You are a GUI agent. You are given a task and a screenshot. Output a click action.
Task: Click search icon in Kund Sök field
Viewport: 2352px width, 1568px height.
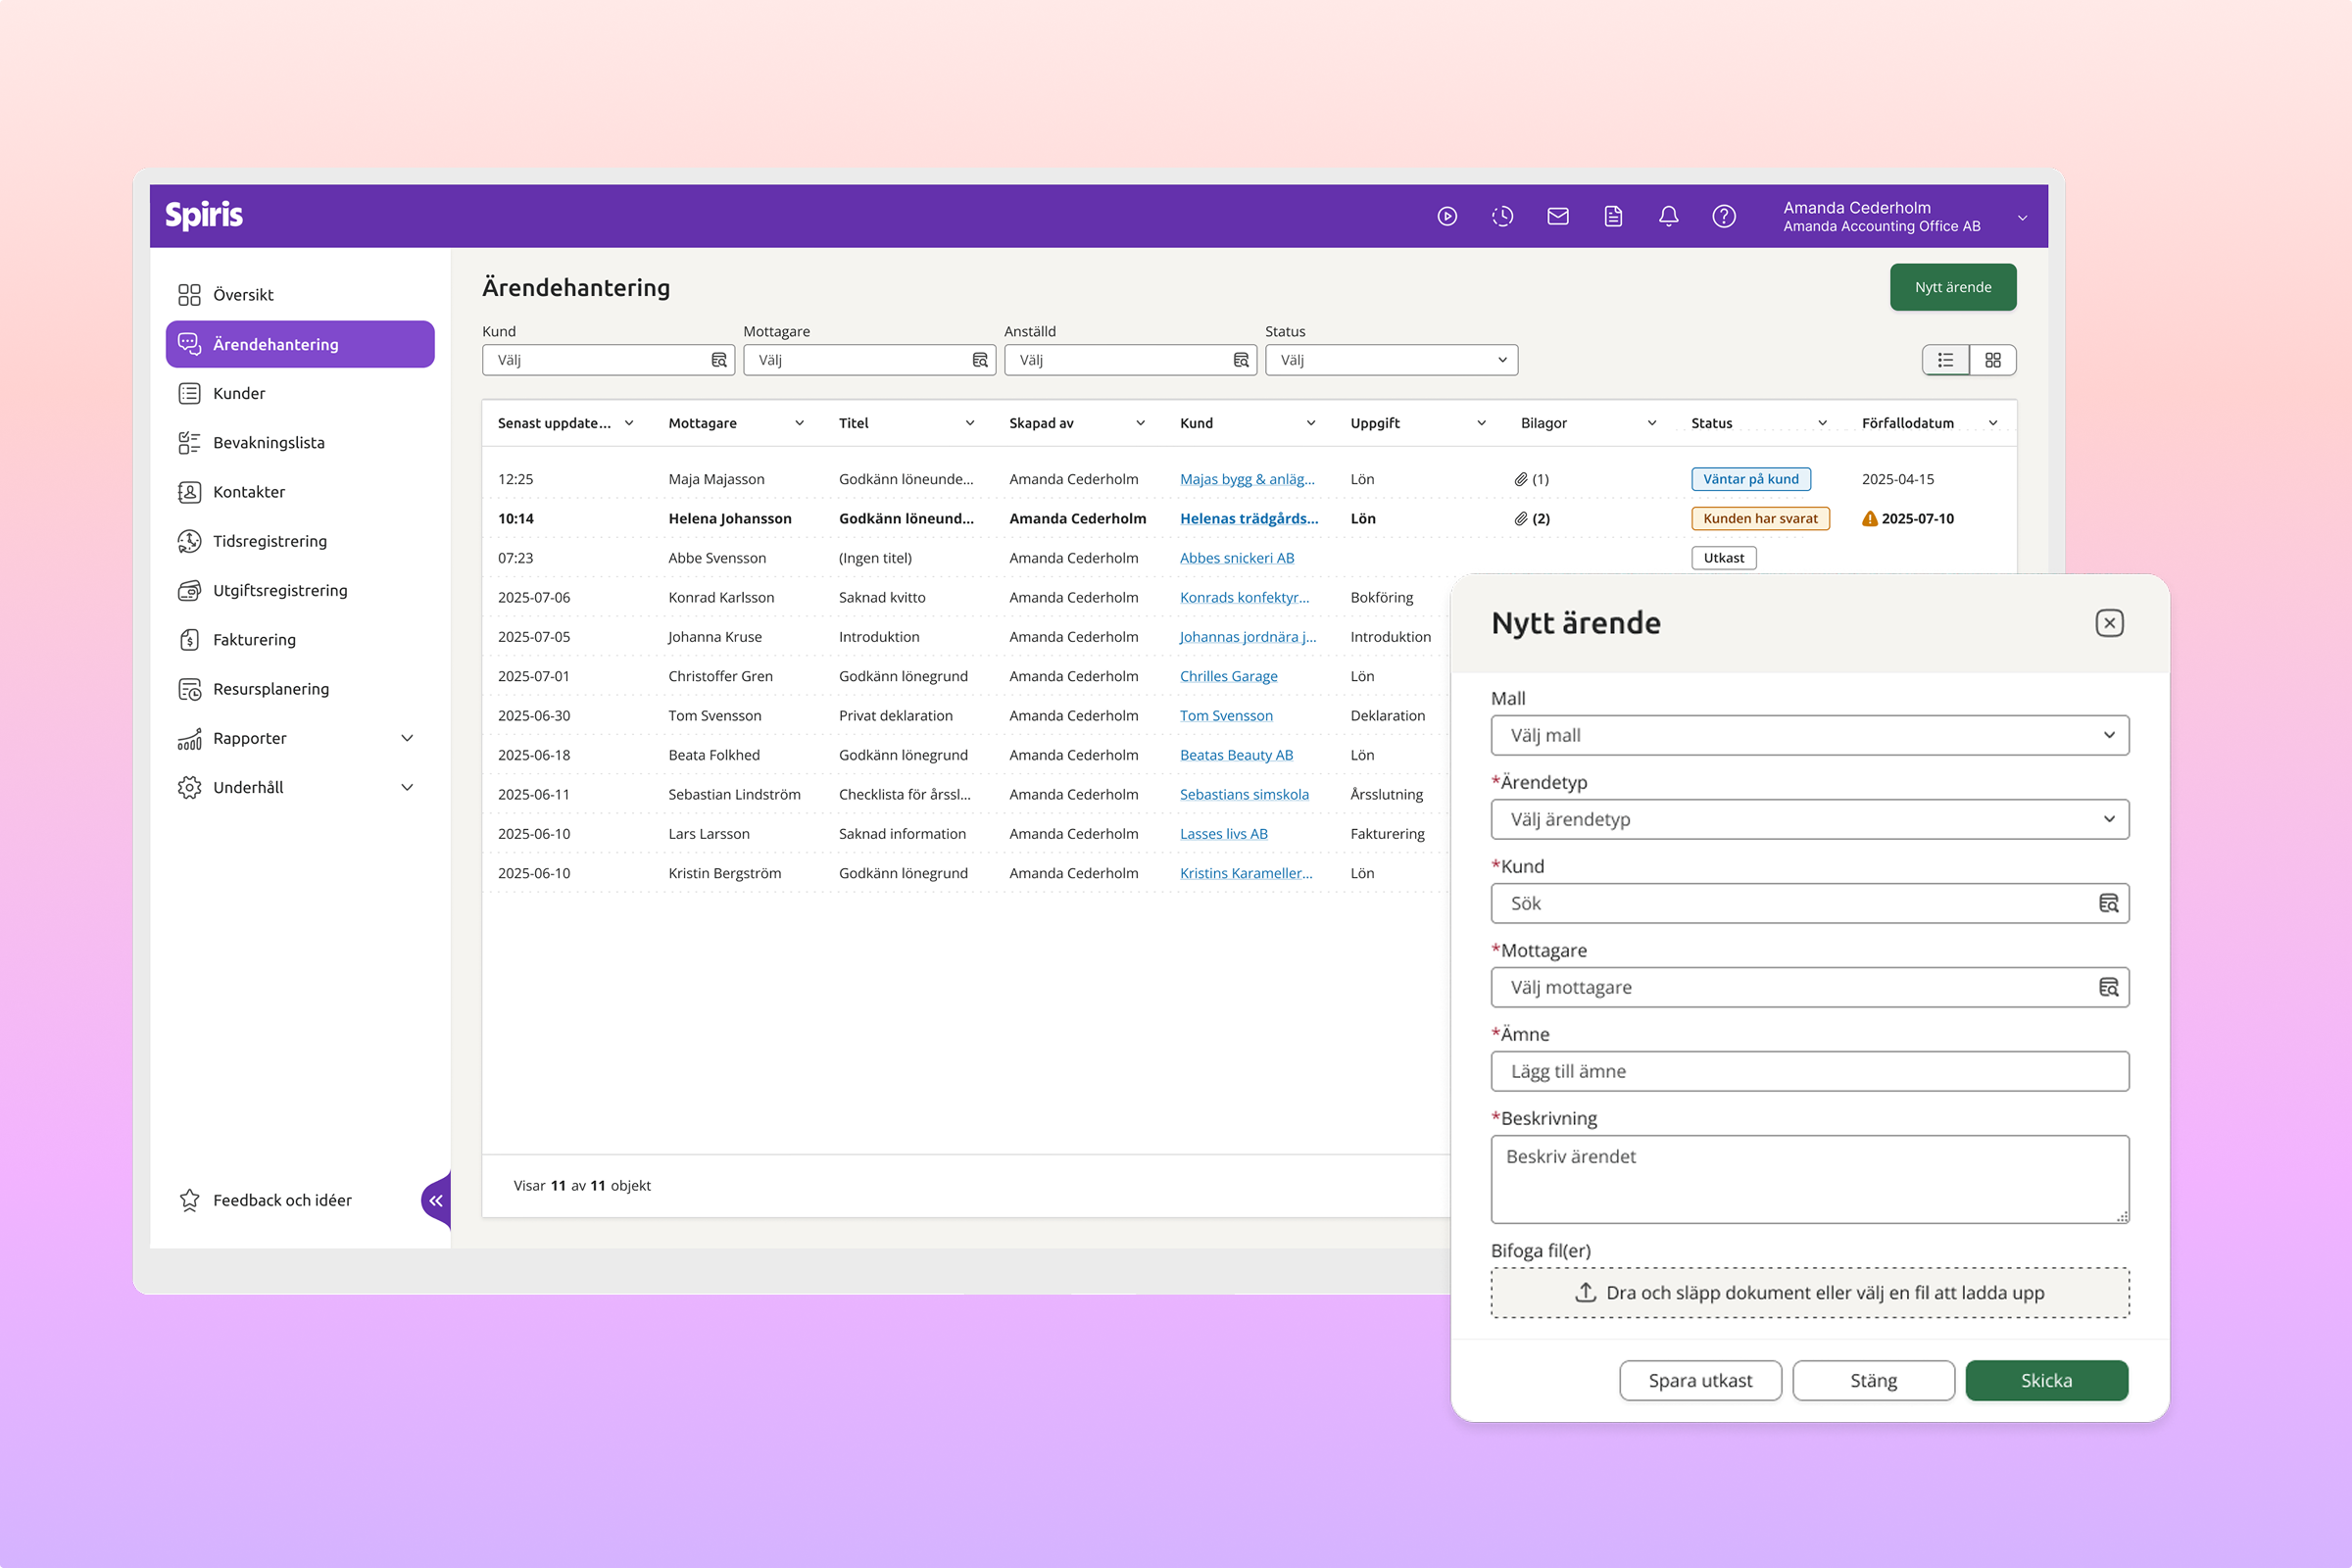click(2108, 903)
